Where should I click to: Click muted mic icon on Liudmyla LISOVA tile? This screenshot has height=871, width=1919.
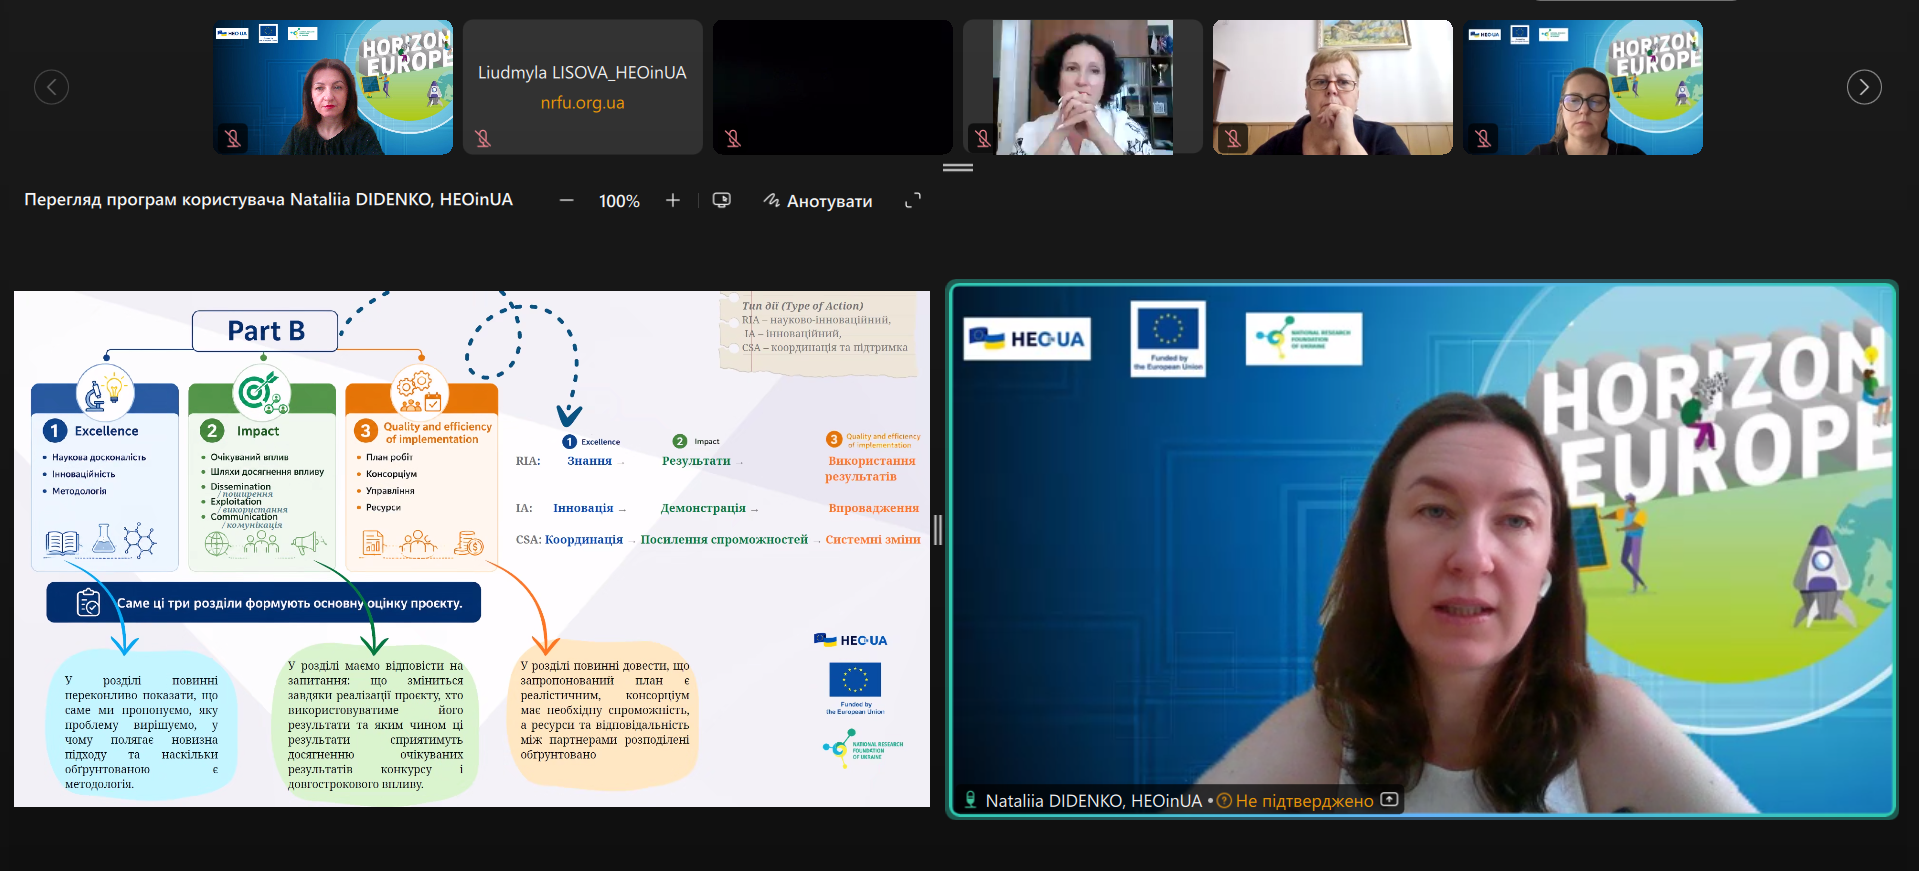(483, 138)
